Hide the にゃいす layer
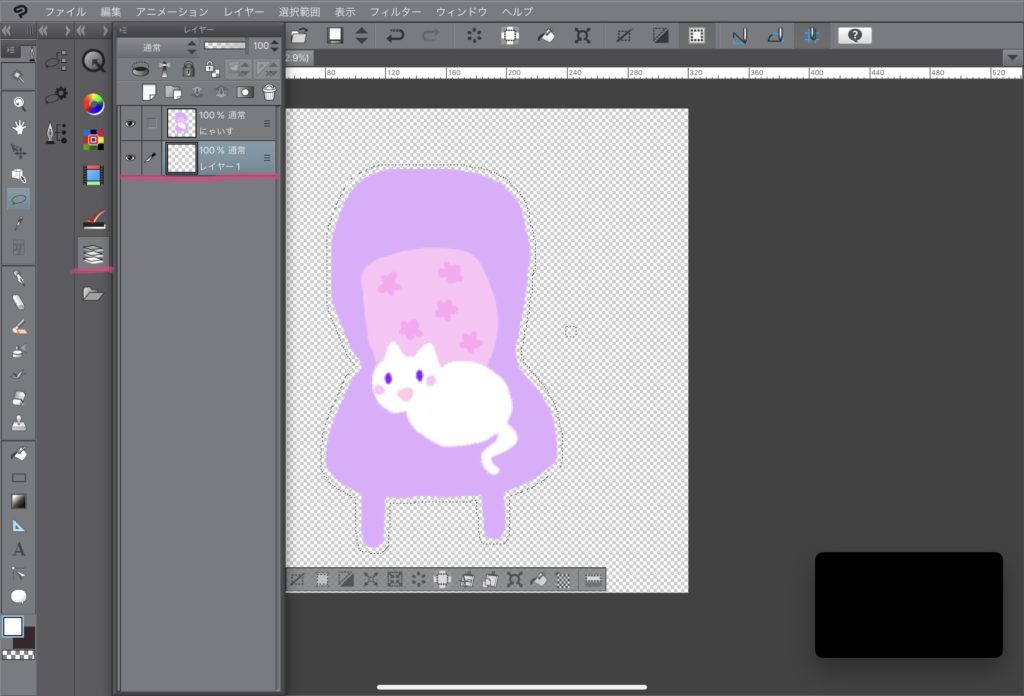Viewport: 1024px width, 696px height. tap(129, 123)
